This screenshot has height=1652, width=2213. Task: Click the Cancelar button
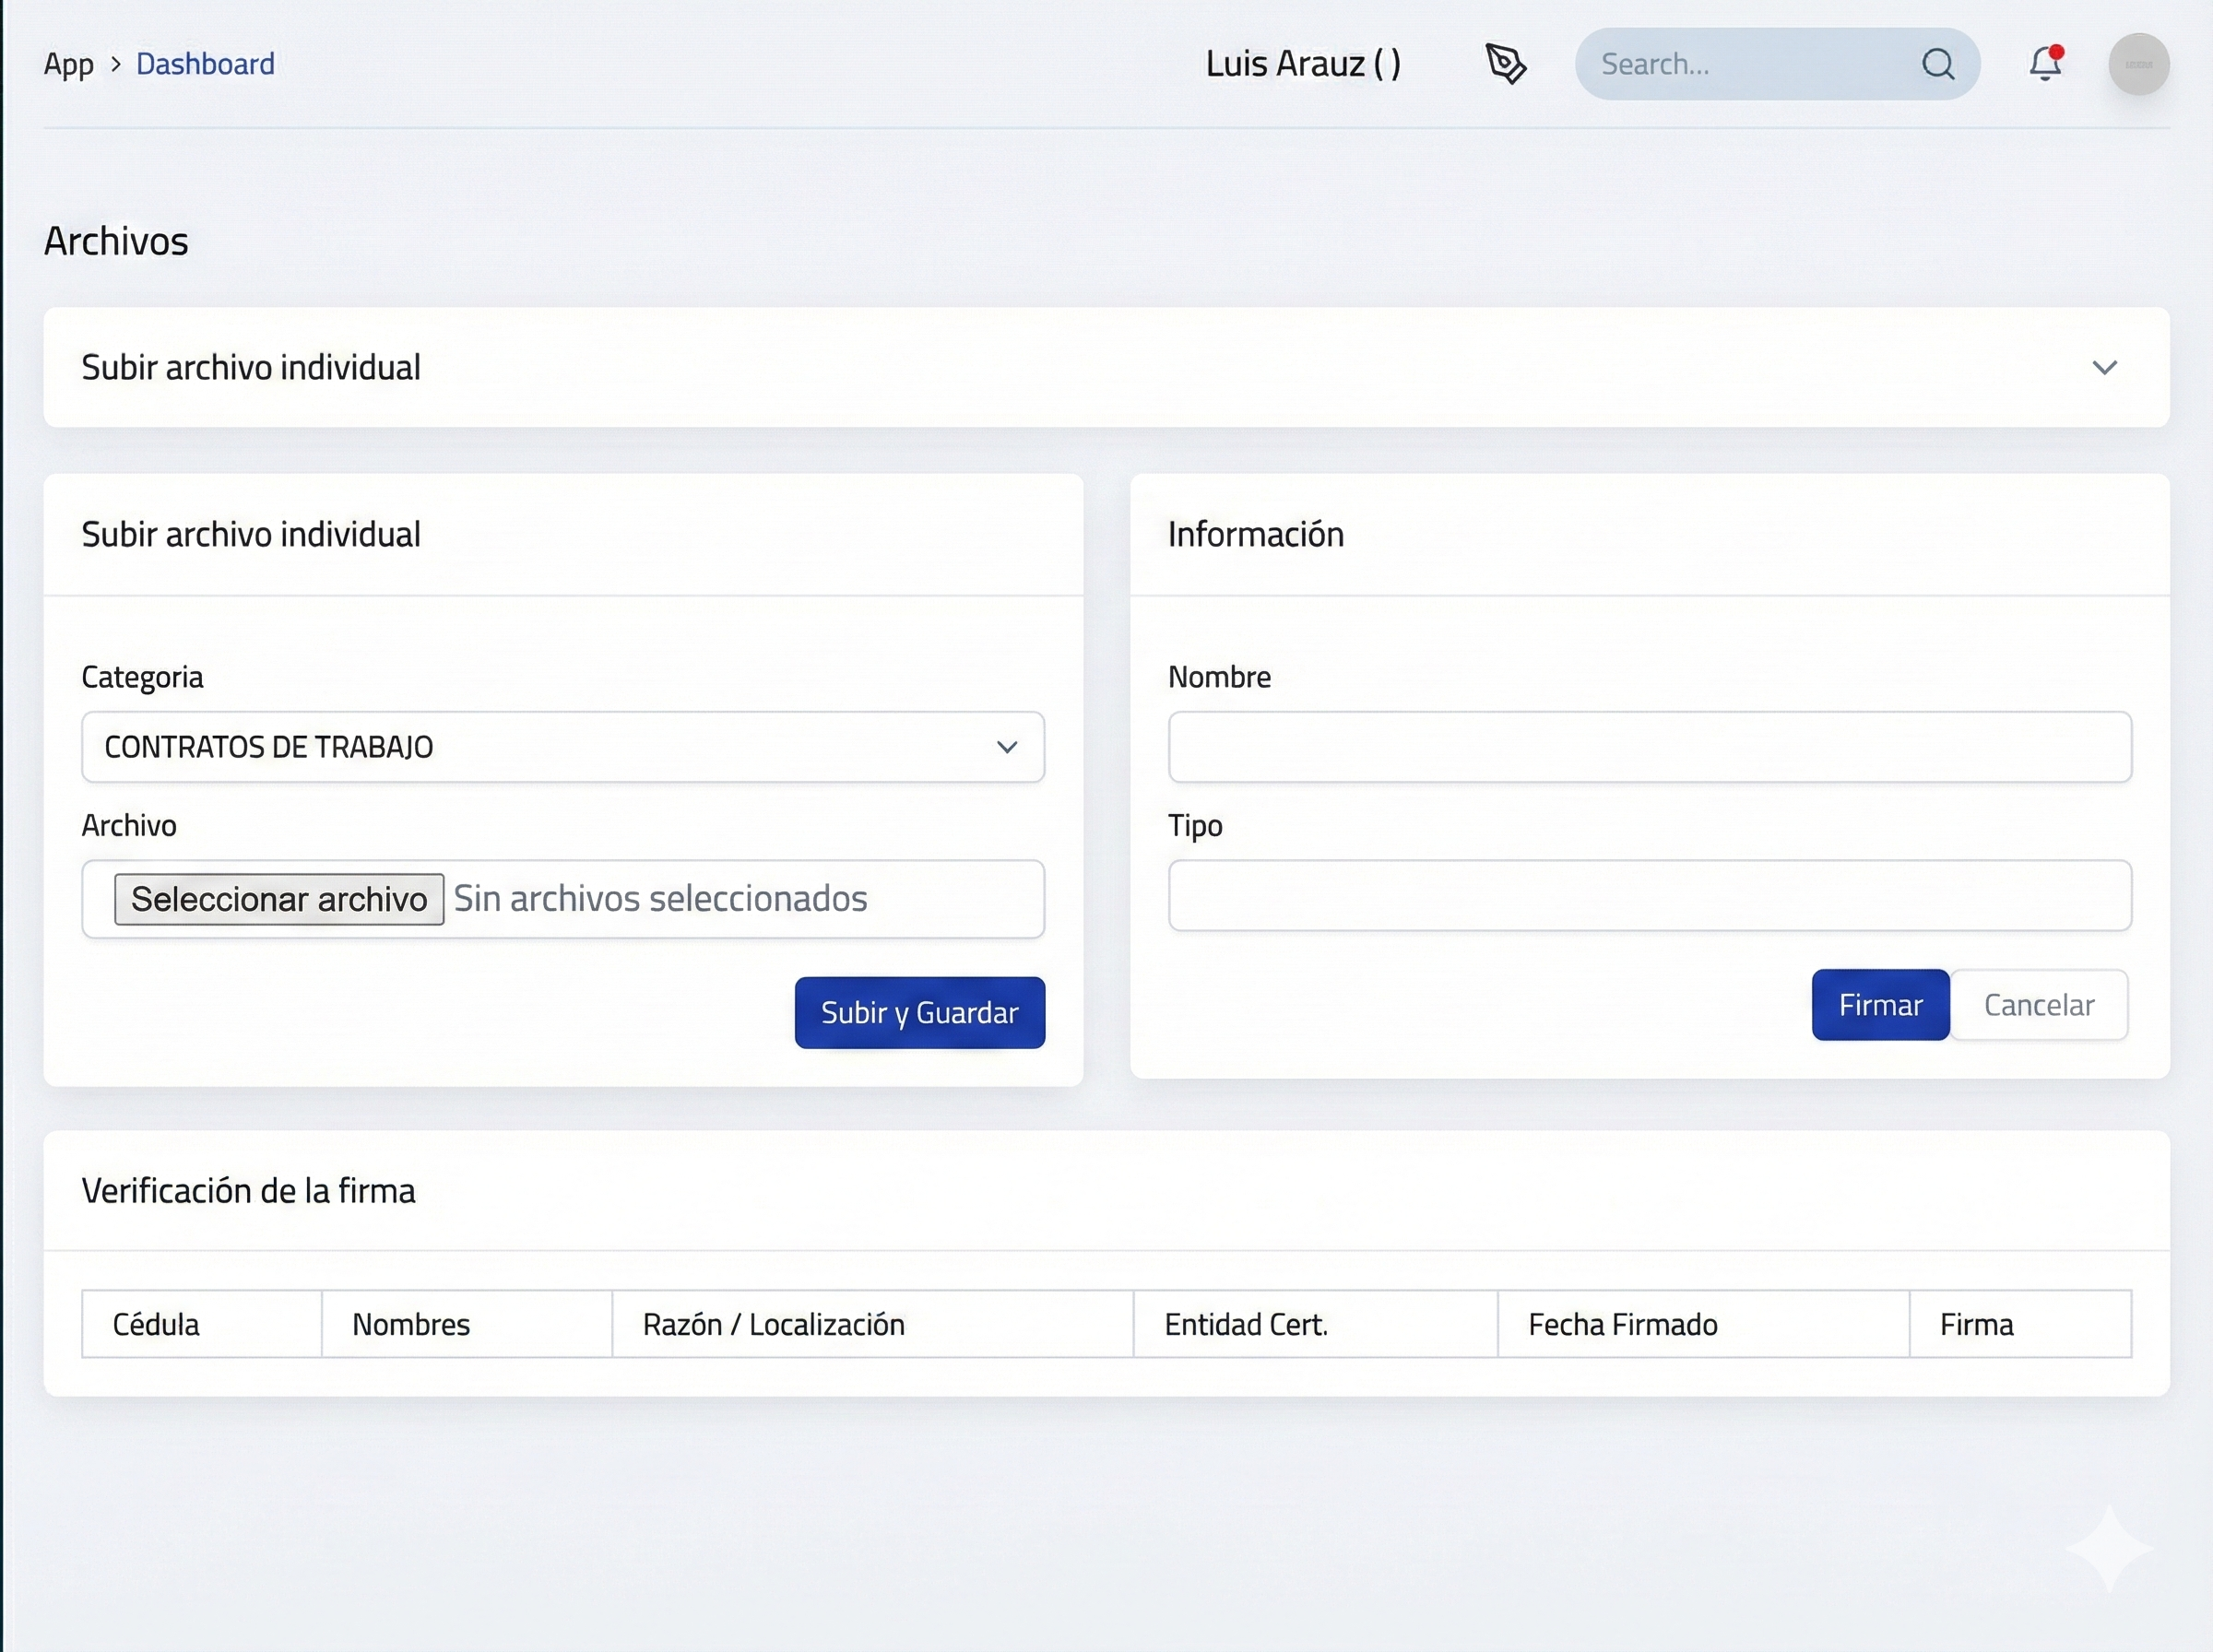(2038, 1005)
